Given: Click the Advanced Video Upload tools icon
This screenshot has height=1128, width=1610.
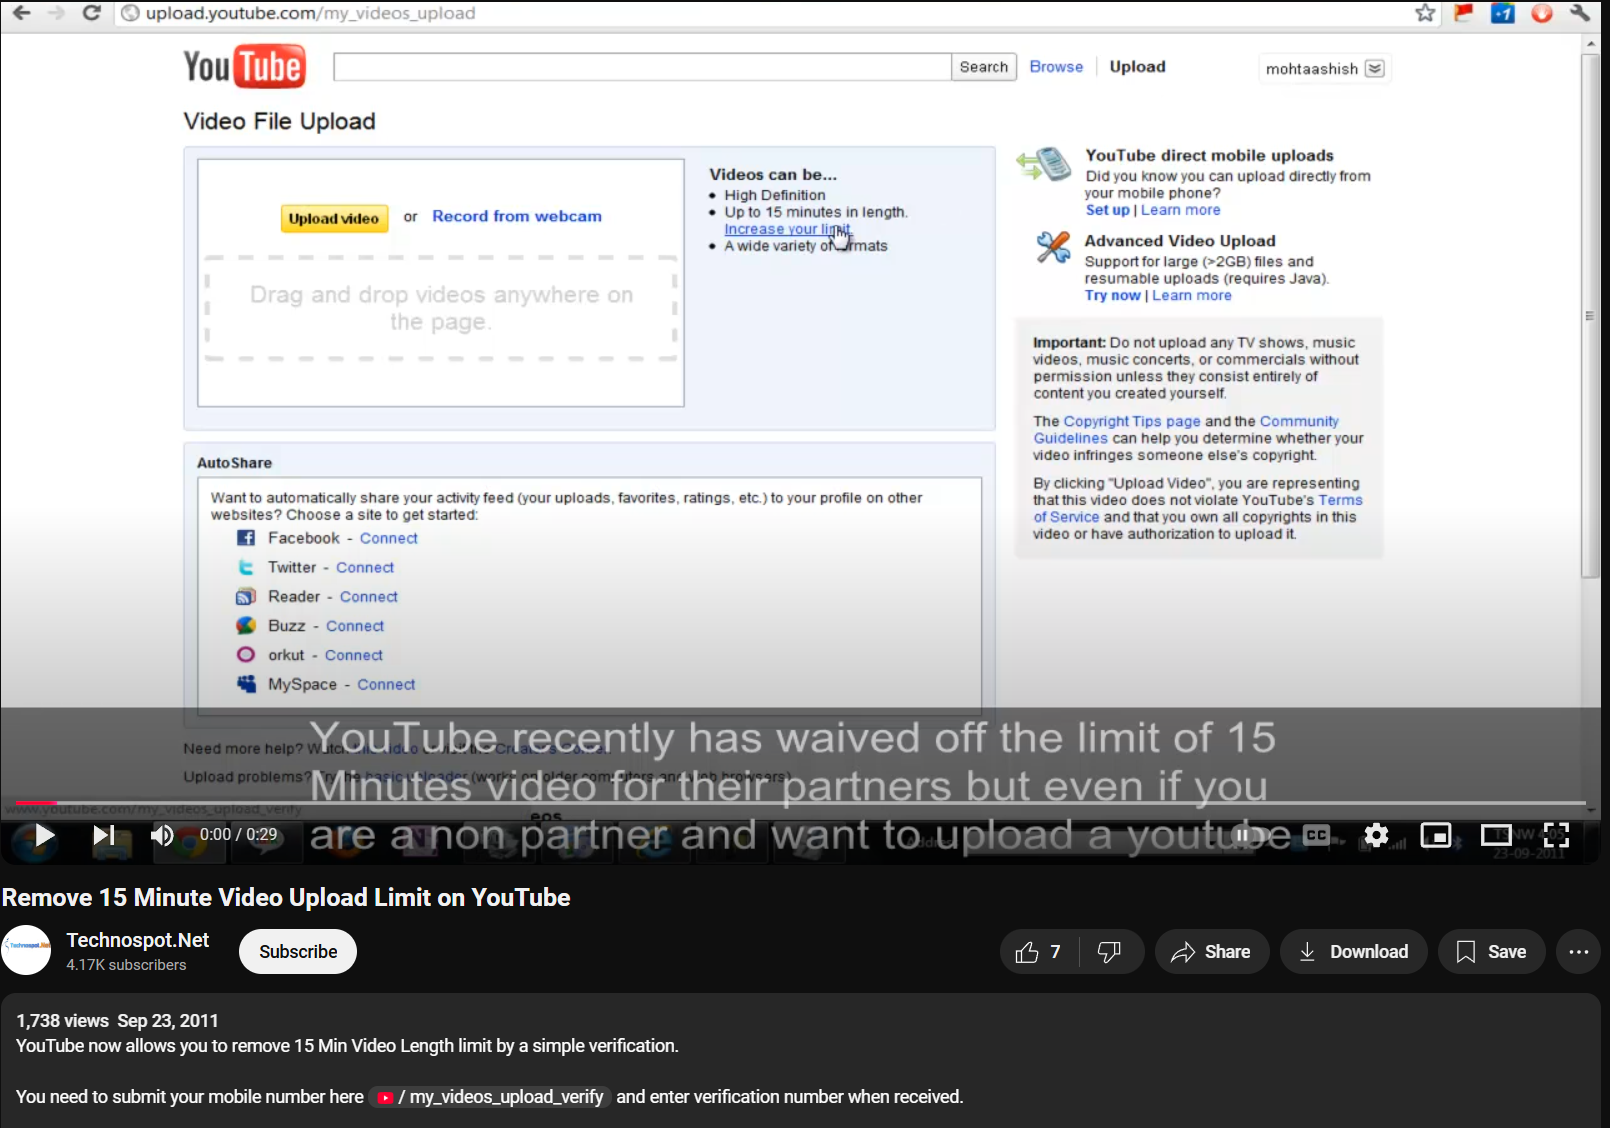Looking at the screenshot, I should 1053,247.
